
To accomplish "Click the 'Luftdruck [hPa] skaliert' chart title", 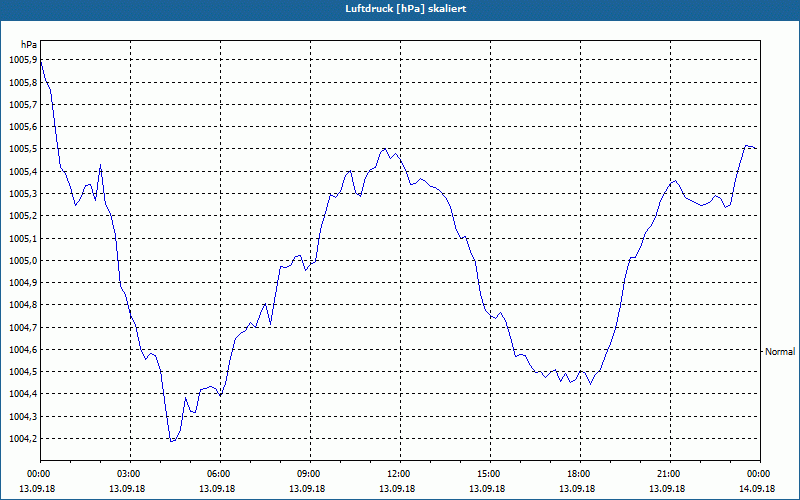I will point(405,9).
